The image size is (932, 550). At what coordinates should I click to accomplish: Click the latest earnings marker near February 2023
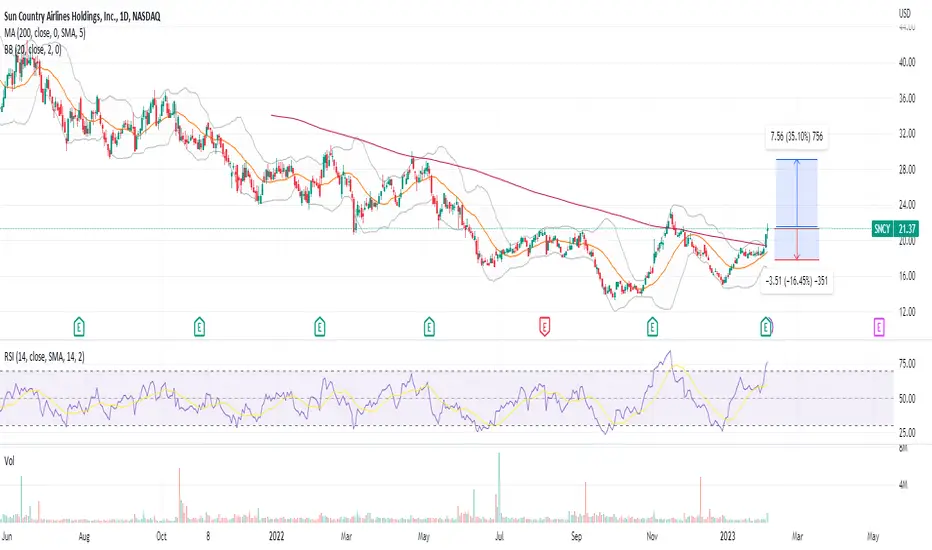[766, 326]
